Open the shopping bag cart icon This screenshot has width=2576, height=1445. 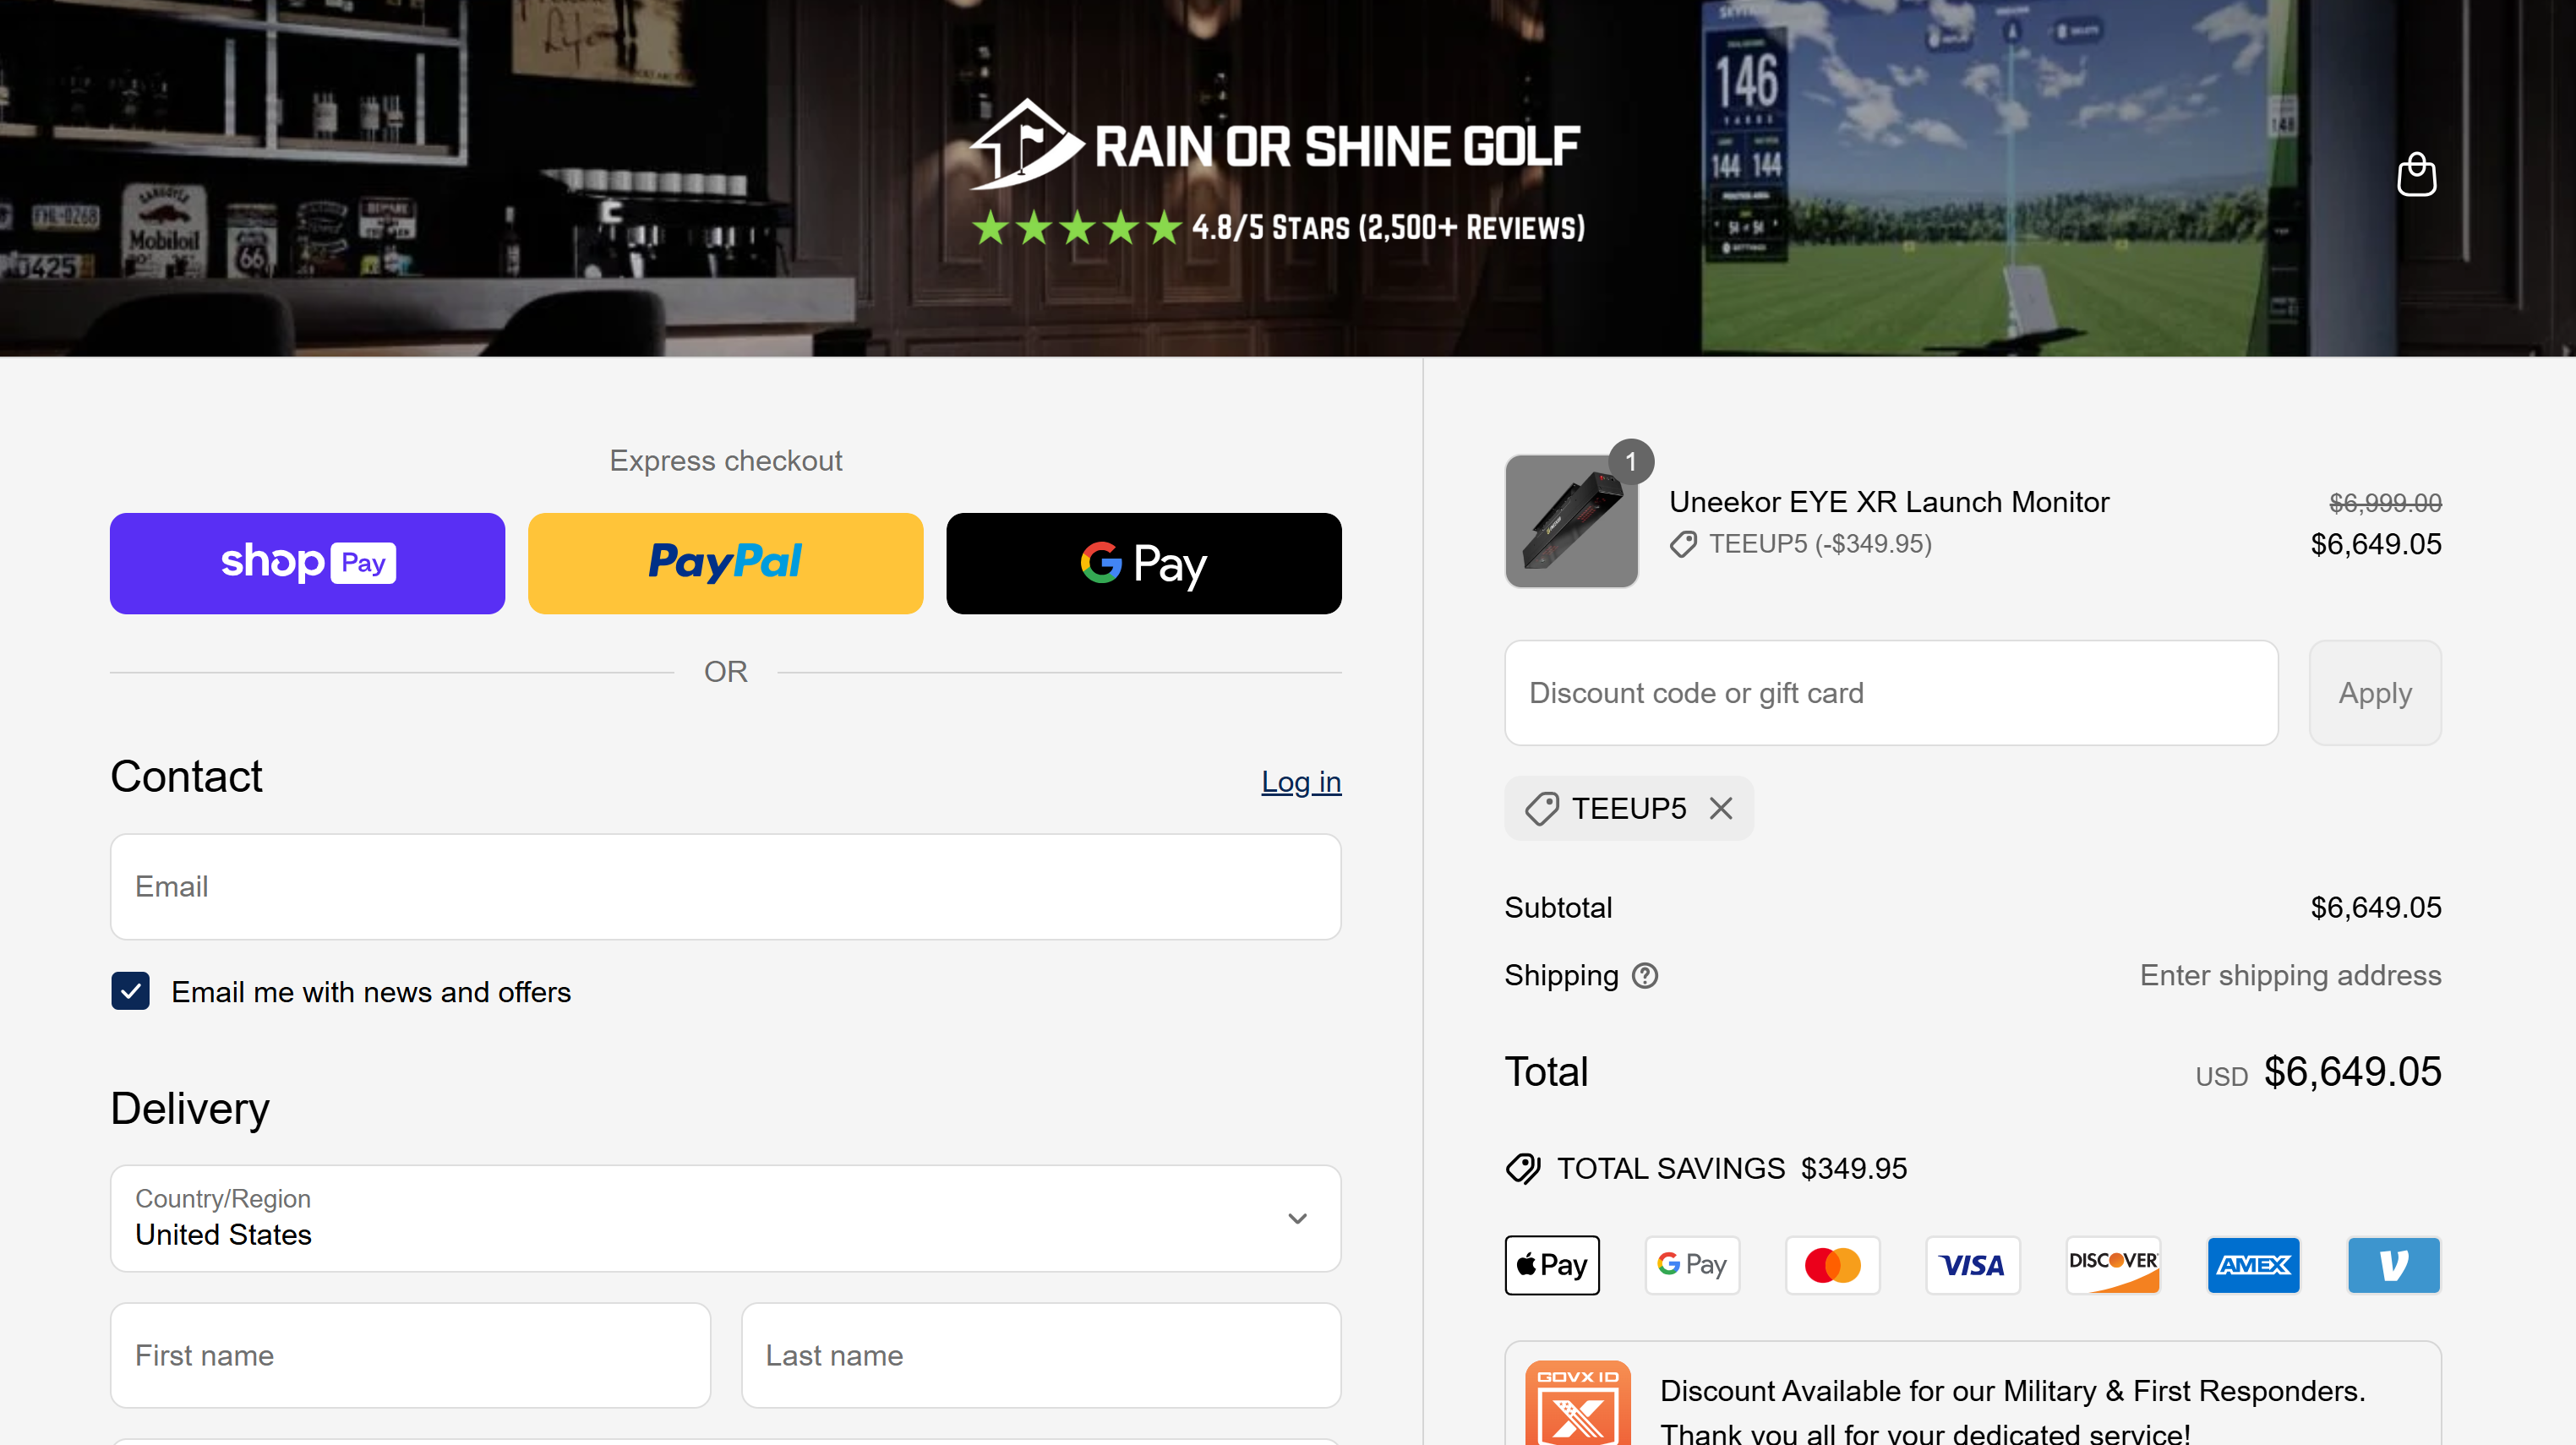2416,175
